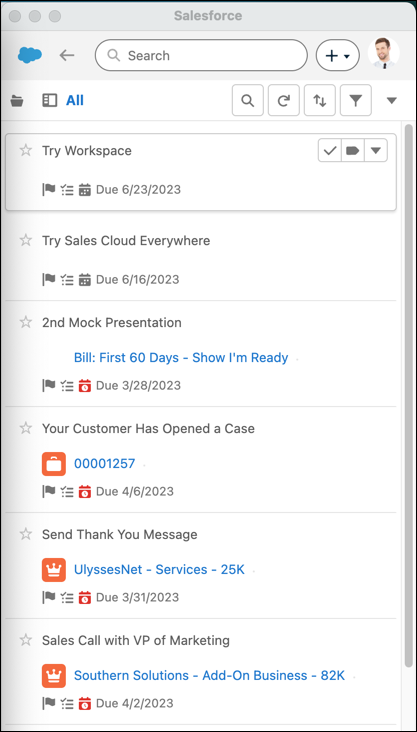Click the Due 6/23/2023 date text
Image resolution: width=417 pixels, height=732 pixels.
(x=138, y=190)
